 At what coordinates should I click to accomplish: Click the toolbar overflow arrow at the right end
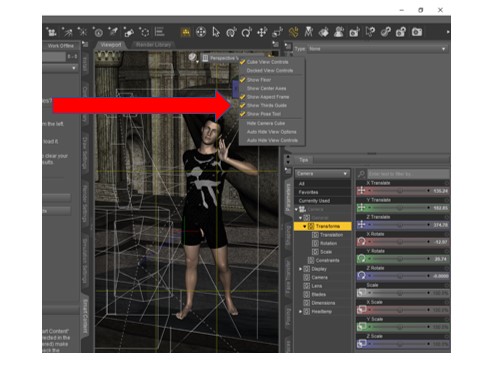[x=448, y=32]
